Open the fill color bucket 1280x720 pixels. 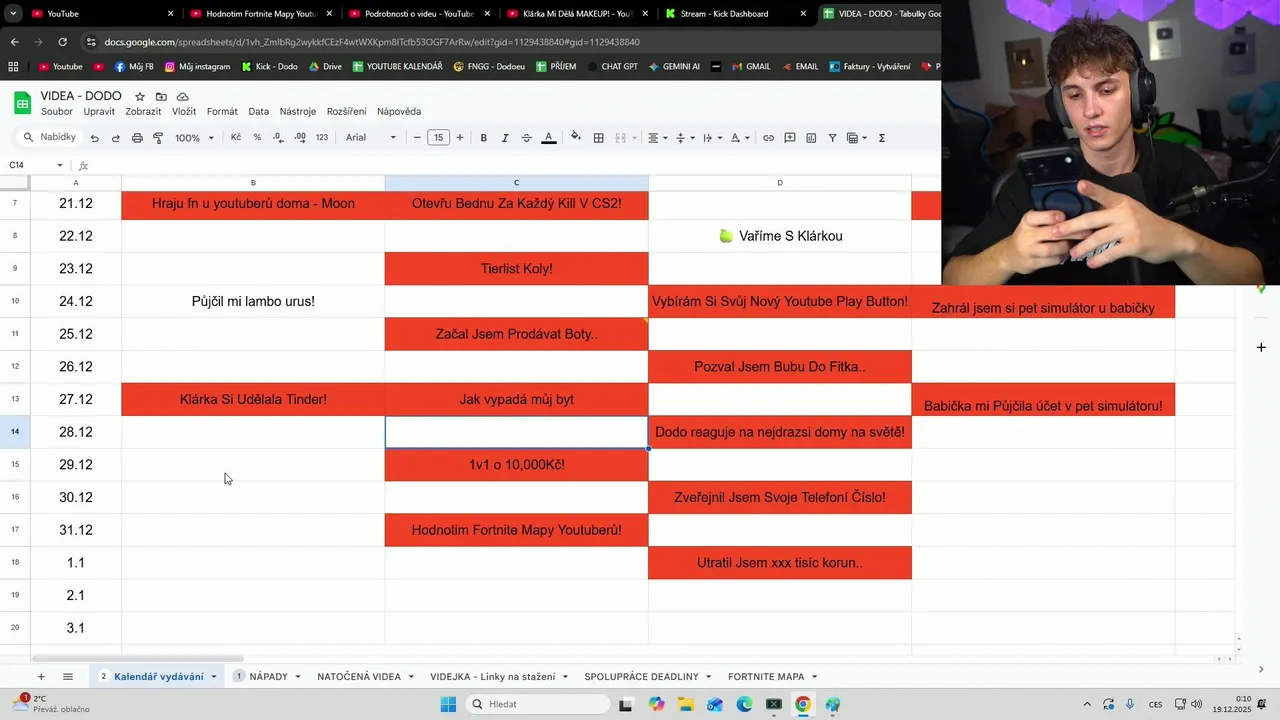(575, 138)
